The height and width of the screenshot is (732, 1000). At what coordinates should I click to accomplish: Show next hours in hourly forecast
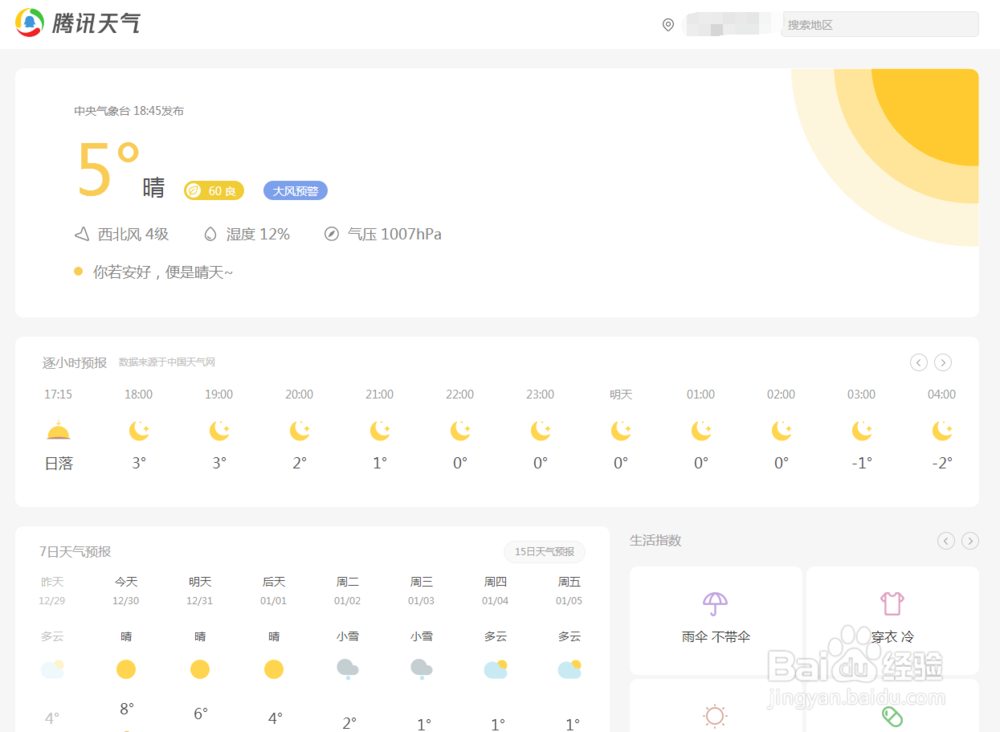click(x=943, y=362)
